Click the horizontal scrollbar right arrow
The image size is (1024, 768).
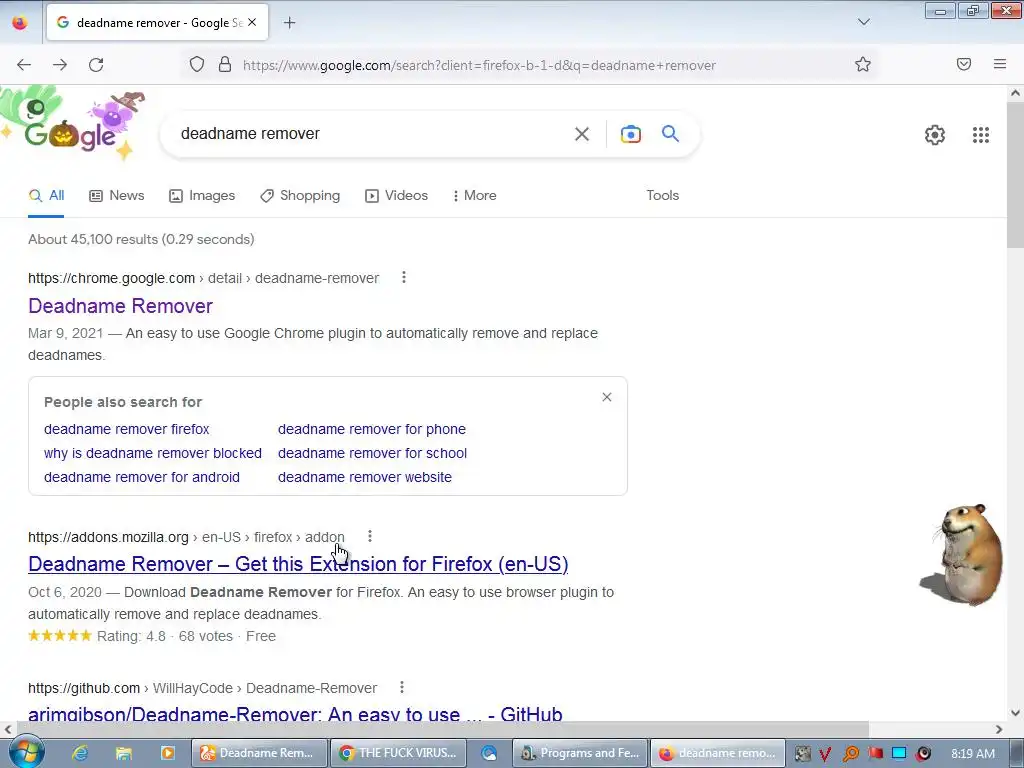tap(999, 729)
